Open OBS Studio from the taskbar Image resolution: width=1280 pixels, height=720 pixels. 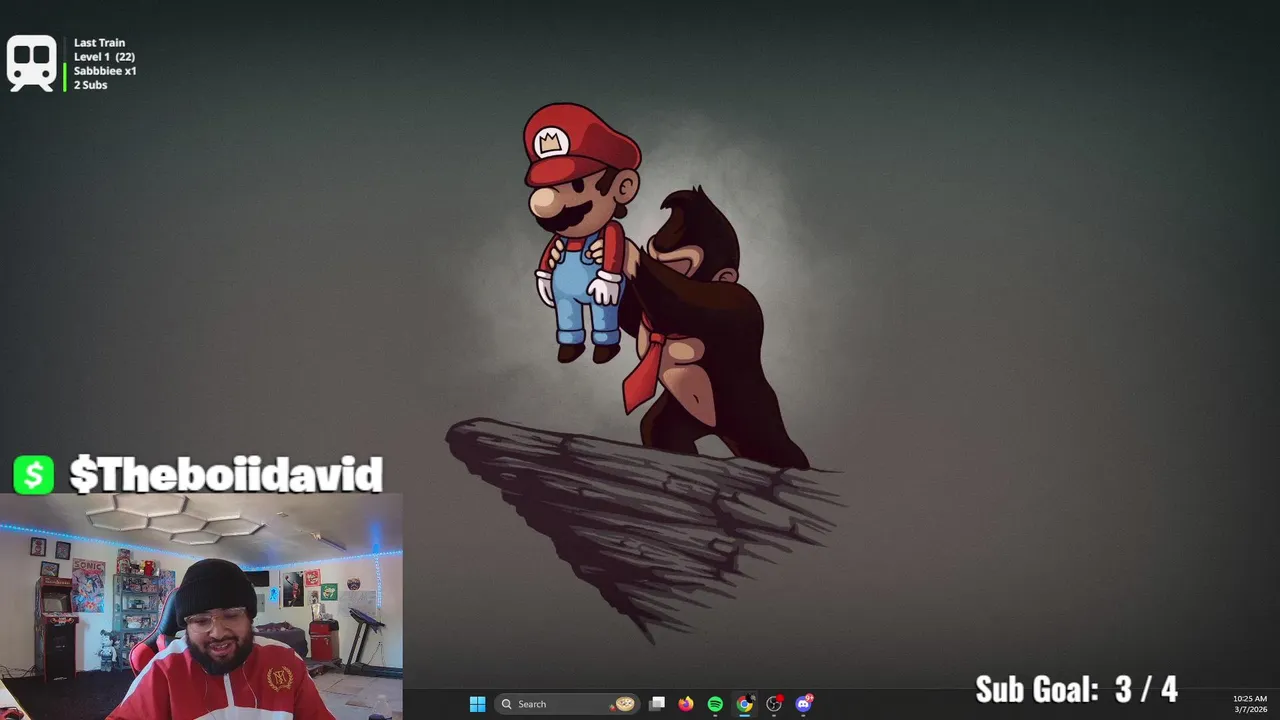pyautogui.click(x=774, y=704)
